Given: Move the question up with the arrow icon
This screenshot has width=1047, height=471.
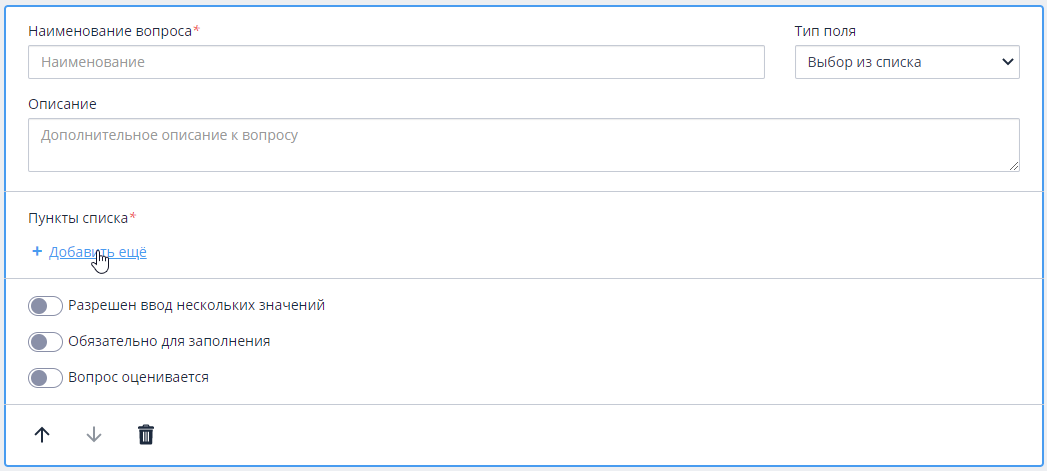Looking at the screenshot, I should pyautogui.click(x=42, y=435).
